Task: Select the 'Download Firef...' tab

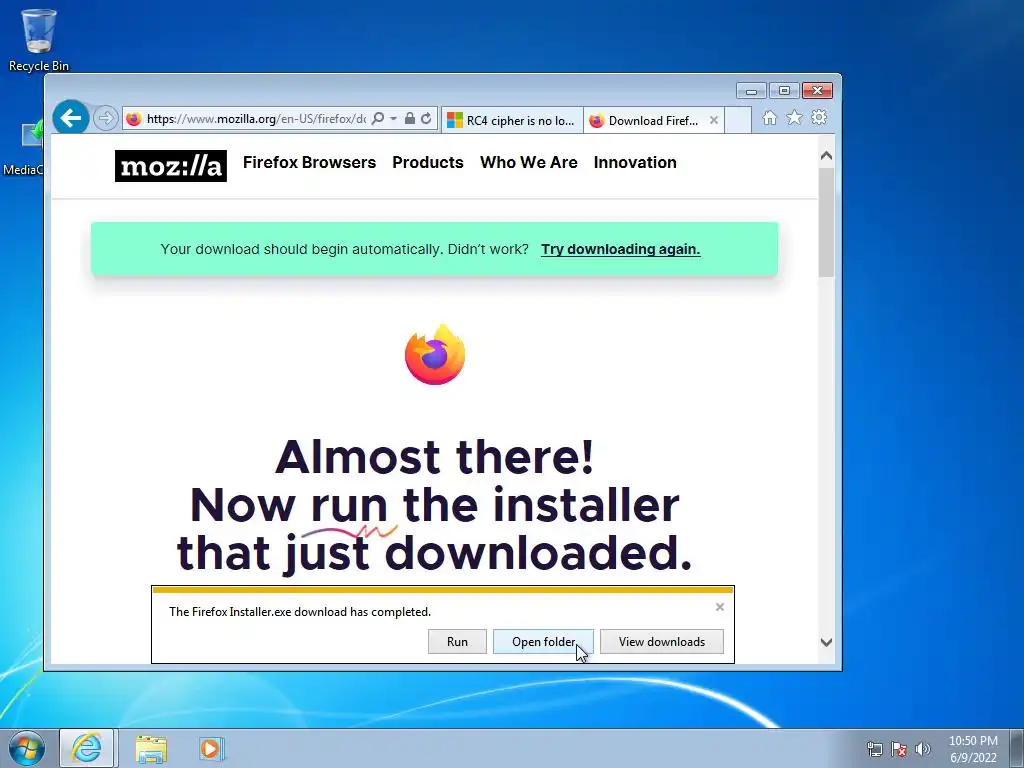Action: point(653,120)
